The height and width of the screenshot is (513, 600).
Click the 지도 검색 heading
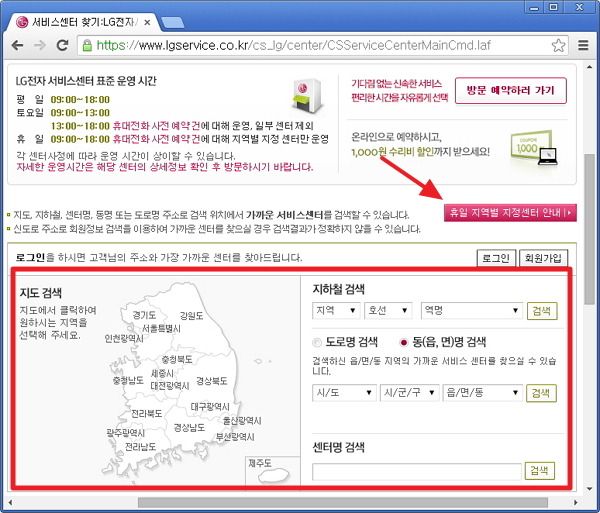[41, 293]
